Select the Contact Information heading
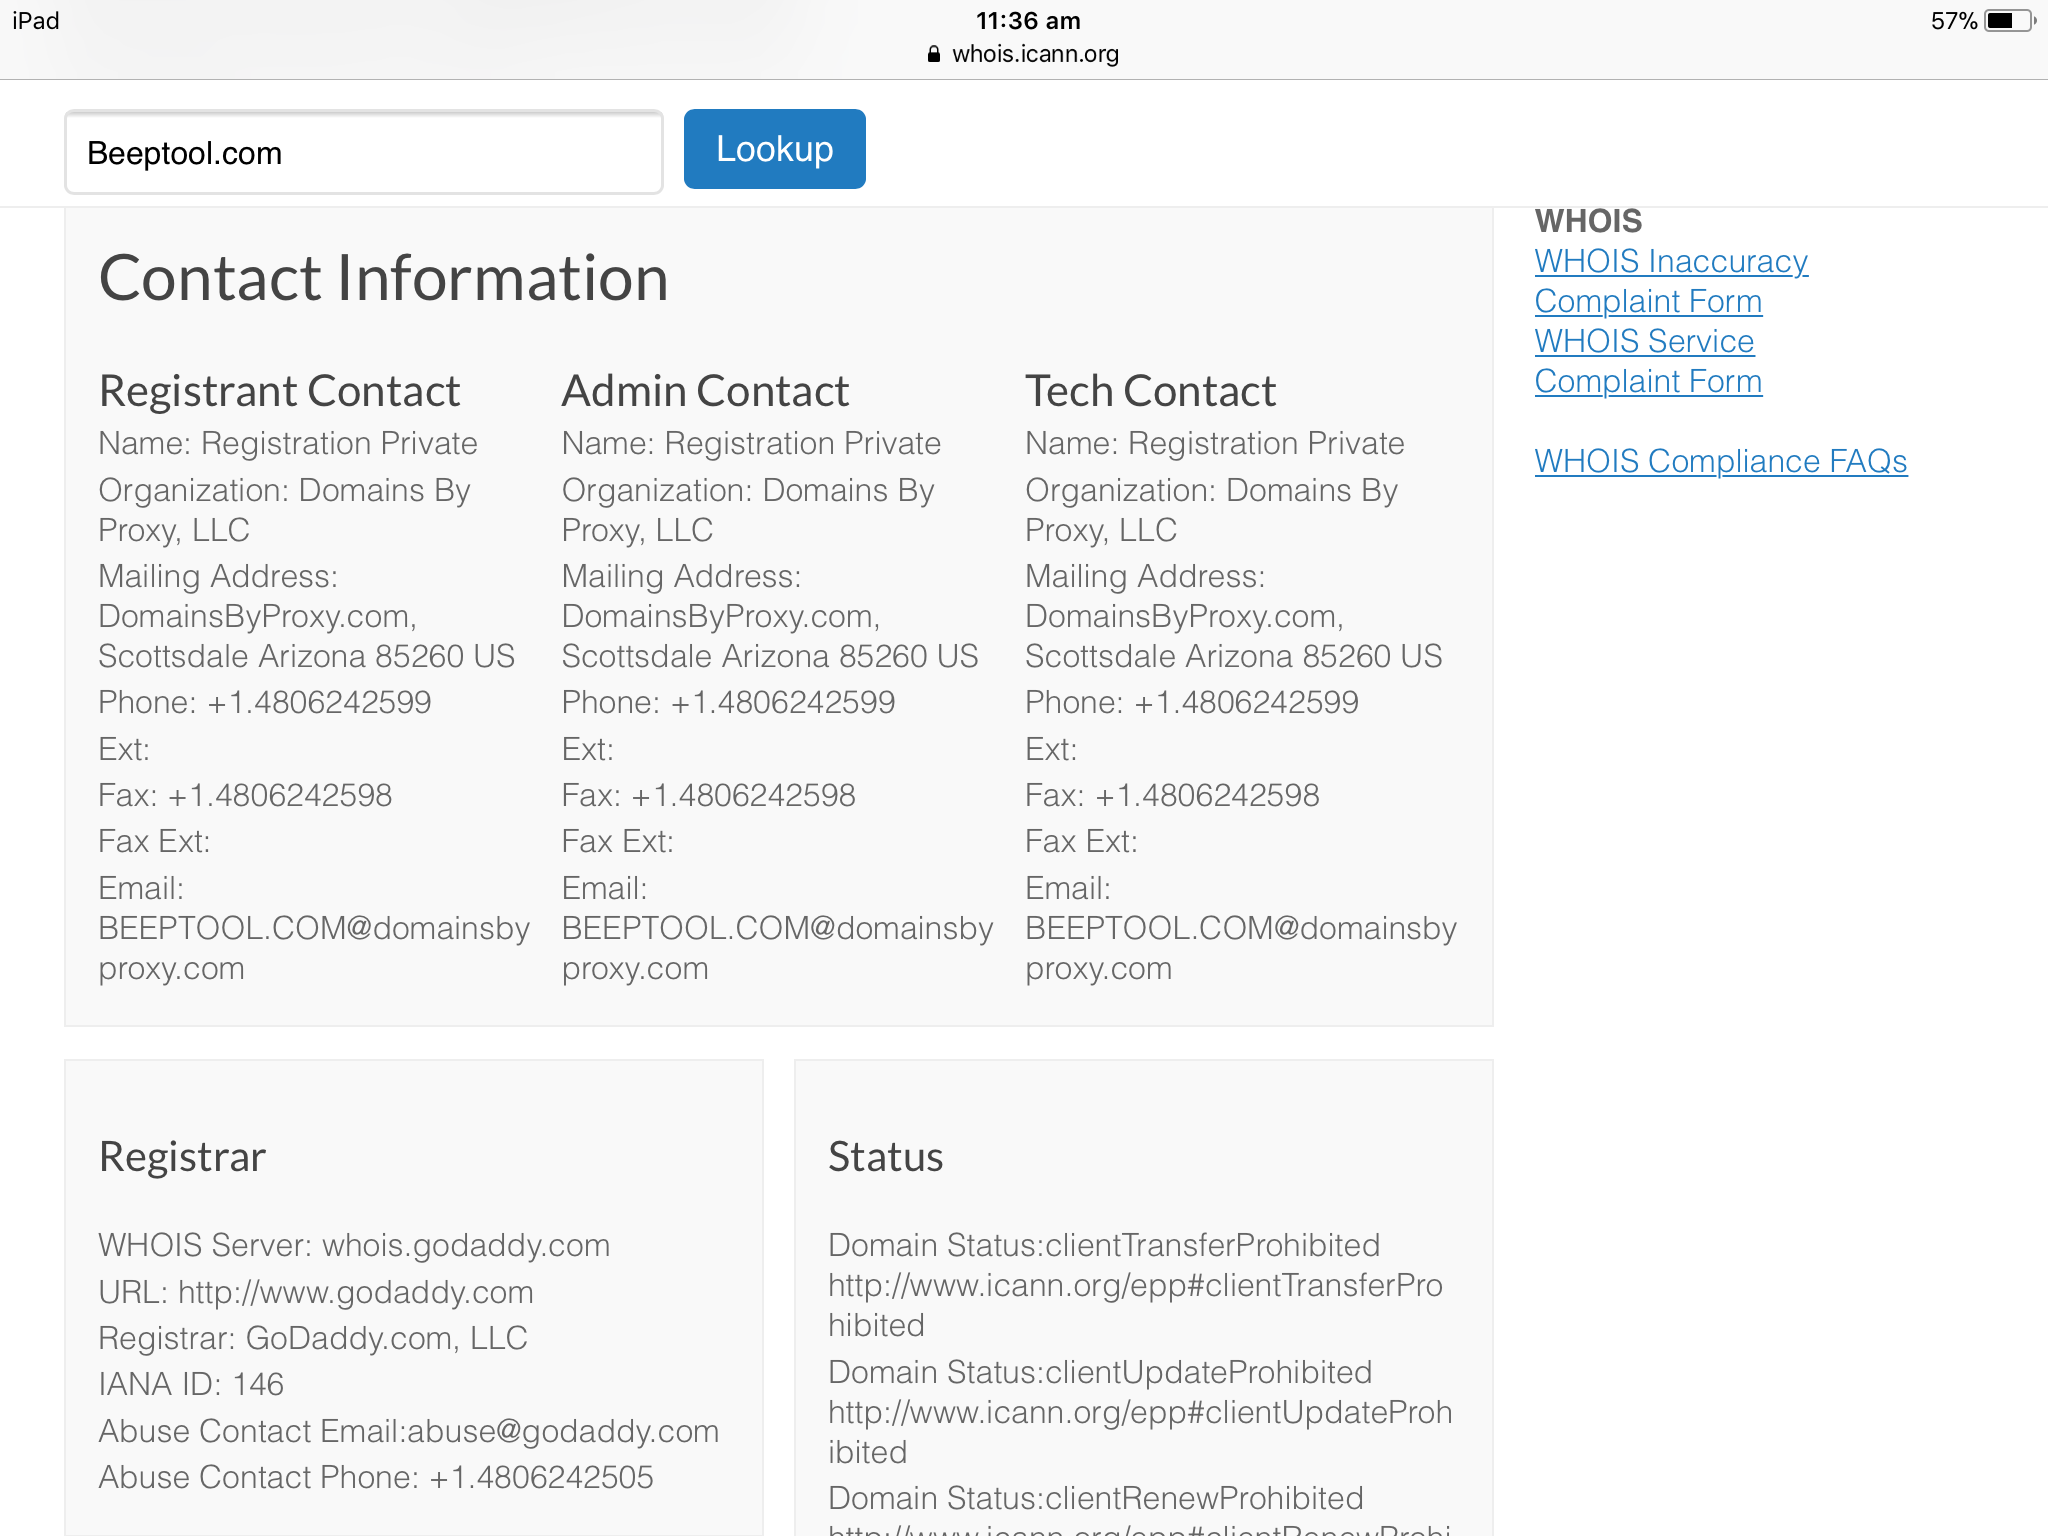The height and width of the screenshot is (1536, 2048). (x=384, y=278)
